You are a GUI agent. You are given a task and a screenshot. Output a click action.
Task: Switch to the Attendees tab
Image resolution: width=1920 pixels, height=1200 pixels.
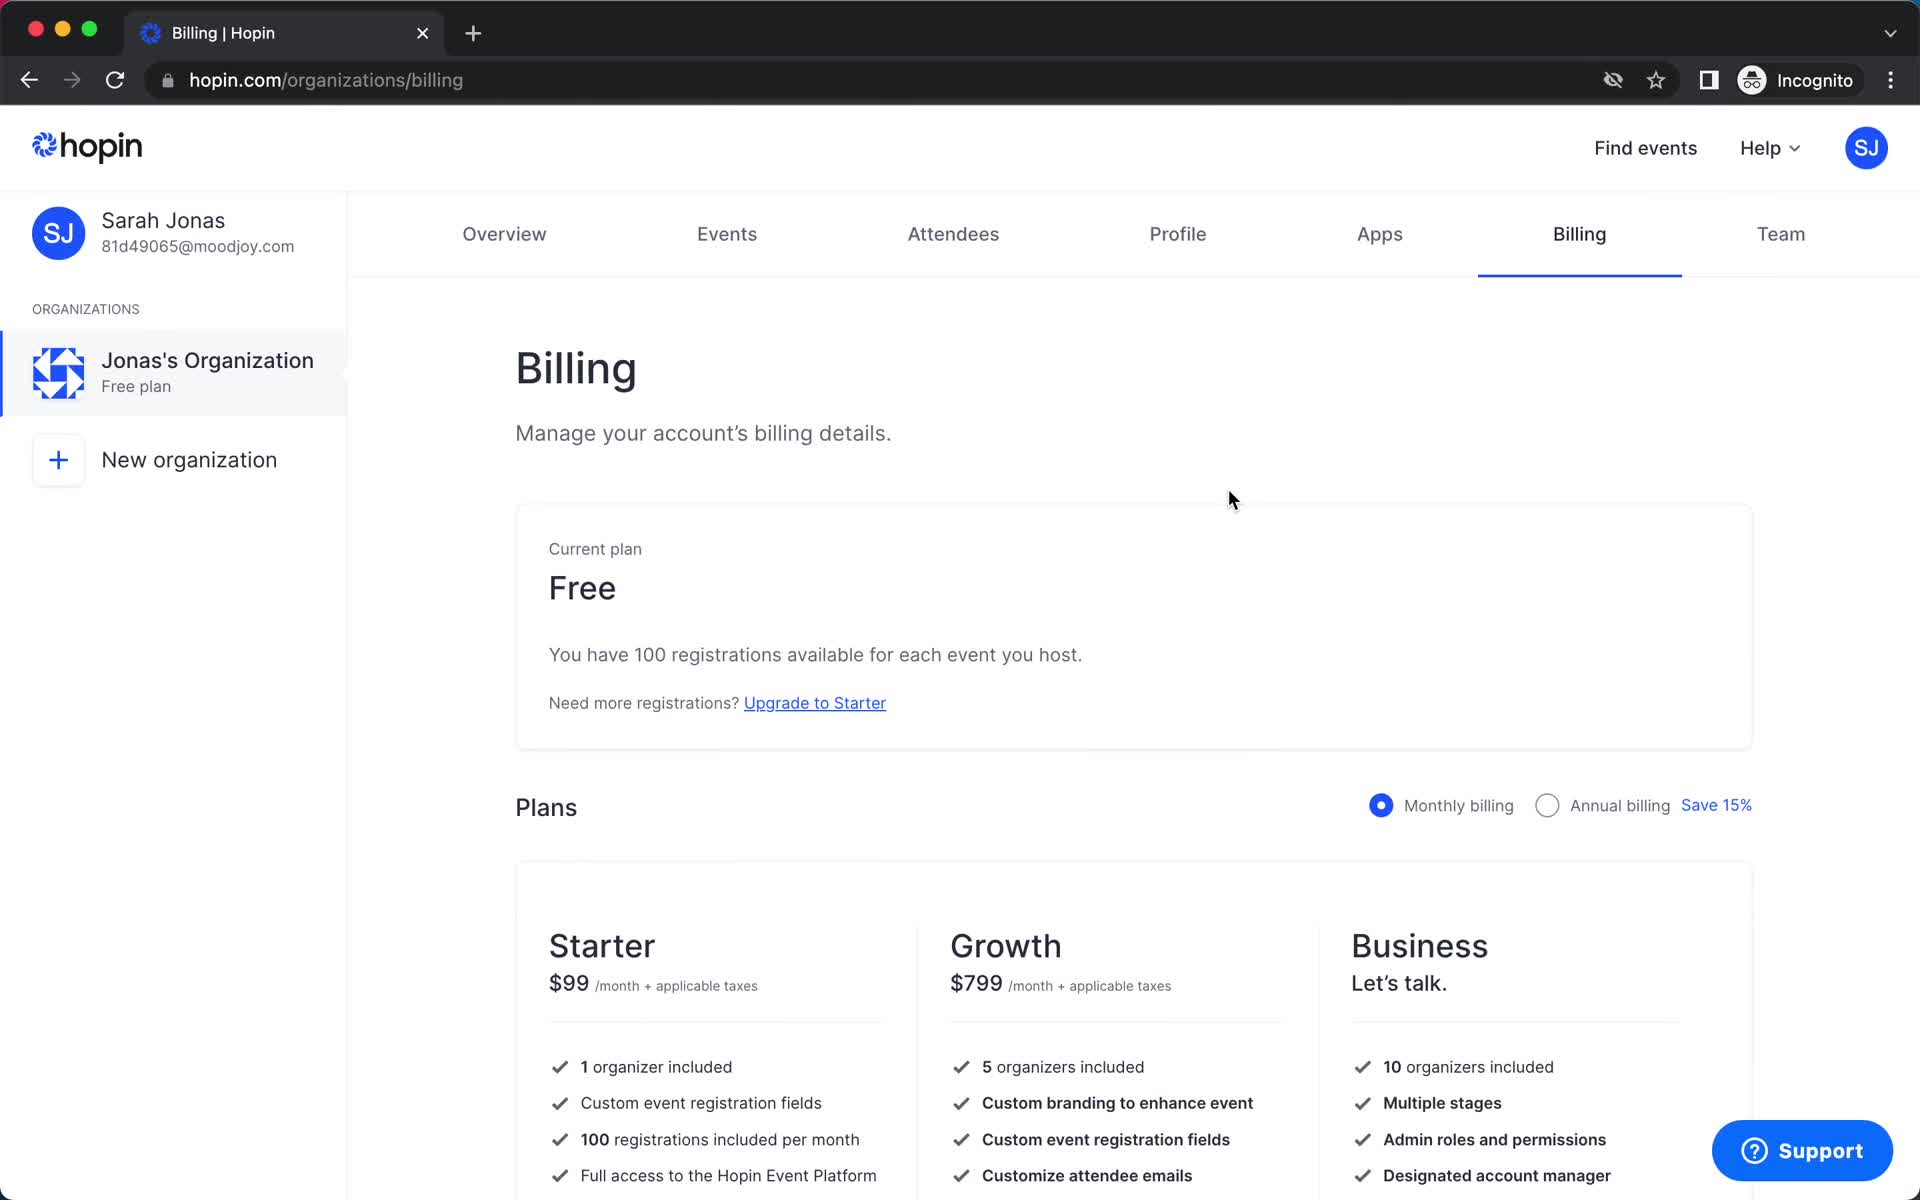[953, 234]
